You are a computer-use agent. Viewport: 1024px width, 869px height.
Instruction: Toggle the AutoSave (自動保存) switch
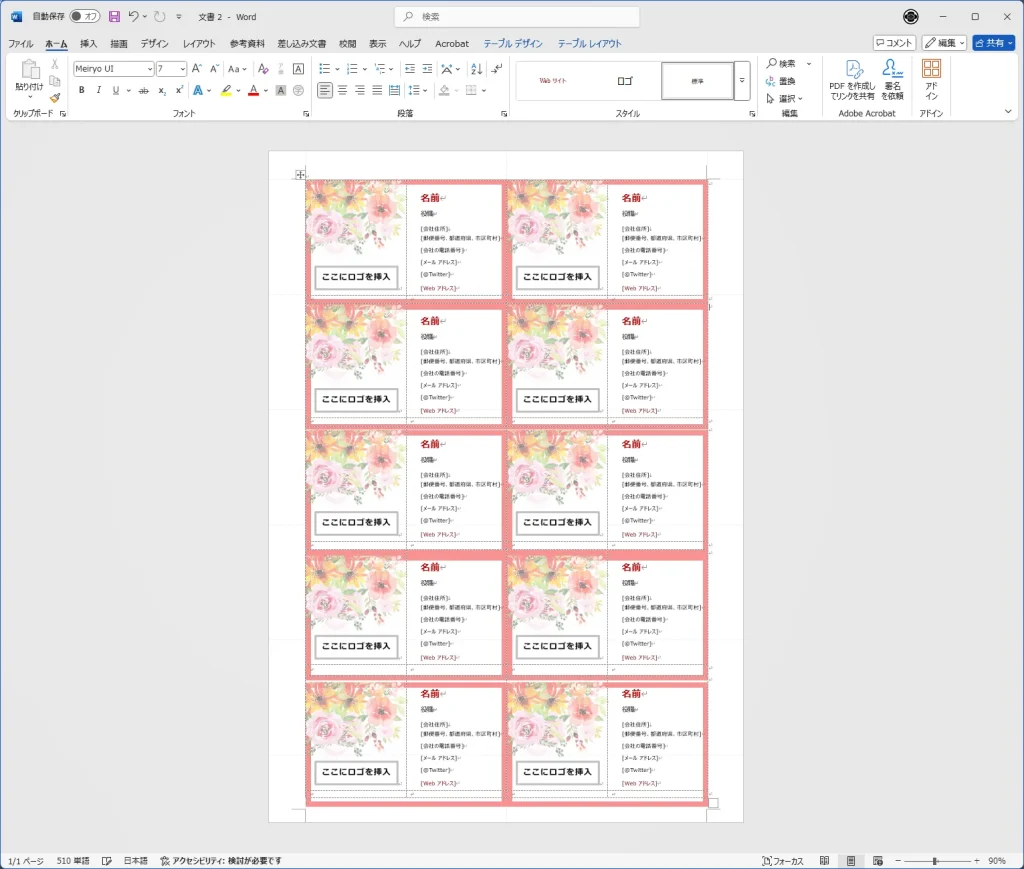coord(85,17)
